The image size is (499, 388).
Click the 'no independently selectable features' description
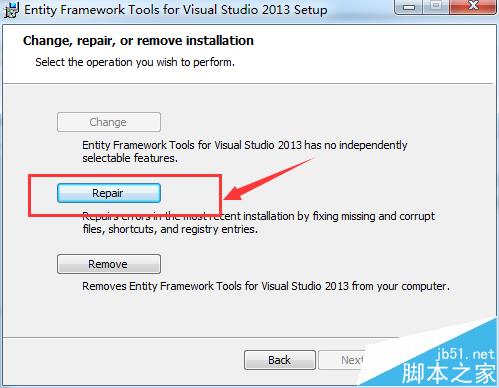(245, 151)
